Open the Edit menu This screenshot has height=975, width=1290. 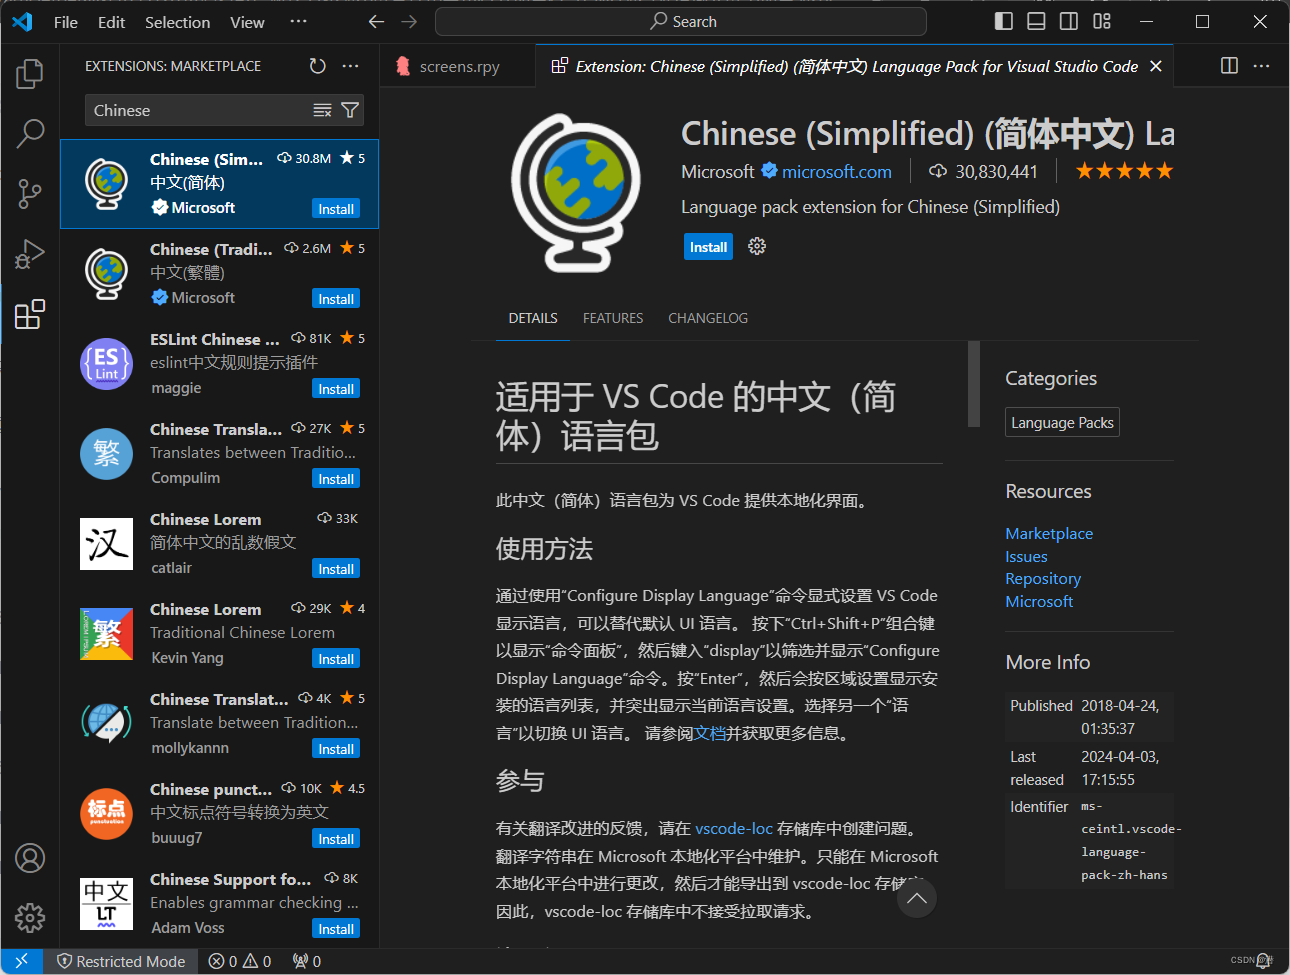pos(111,22)
